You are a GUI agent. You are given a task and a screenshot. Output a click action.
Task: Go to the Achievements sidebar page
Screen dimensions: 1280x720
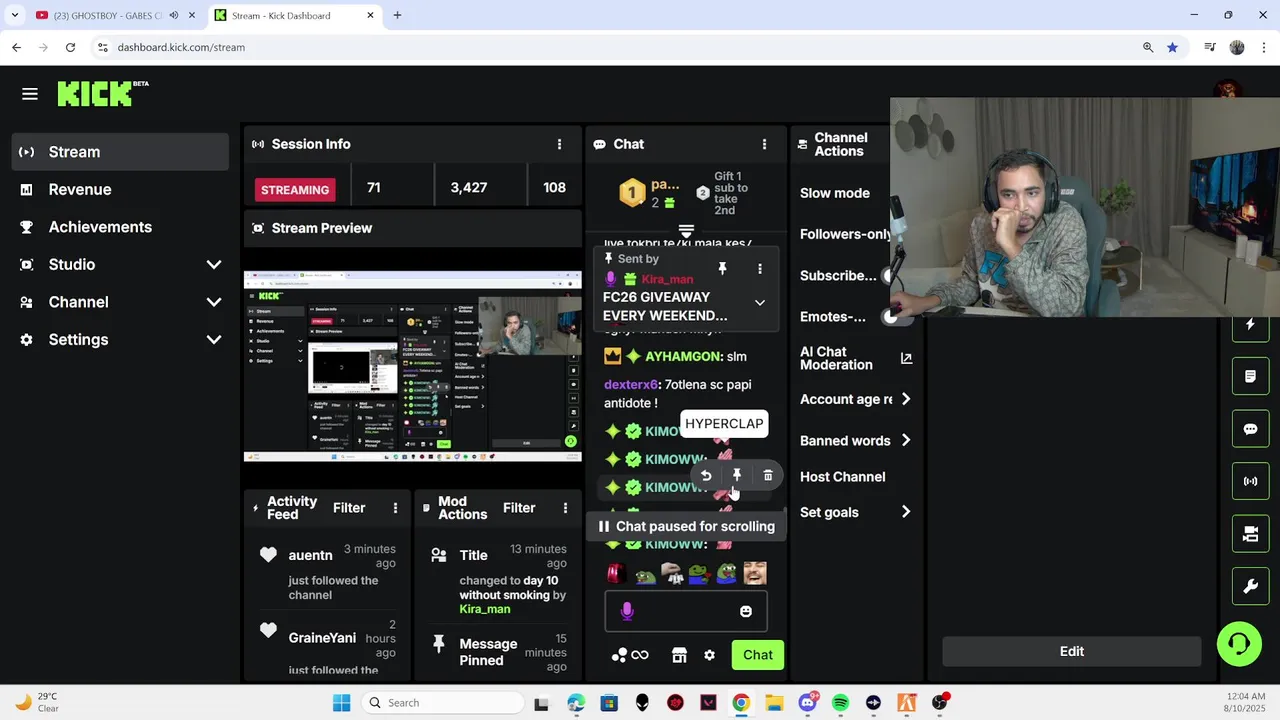(120, 227)
